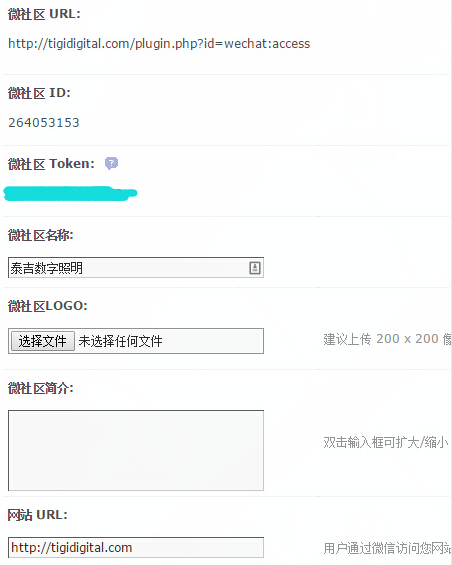The height and width of the screenshot is (565, 452).
Task: Click the Token help question mark icon
Action: point(111,163)
